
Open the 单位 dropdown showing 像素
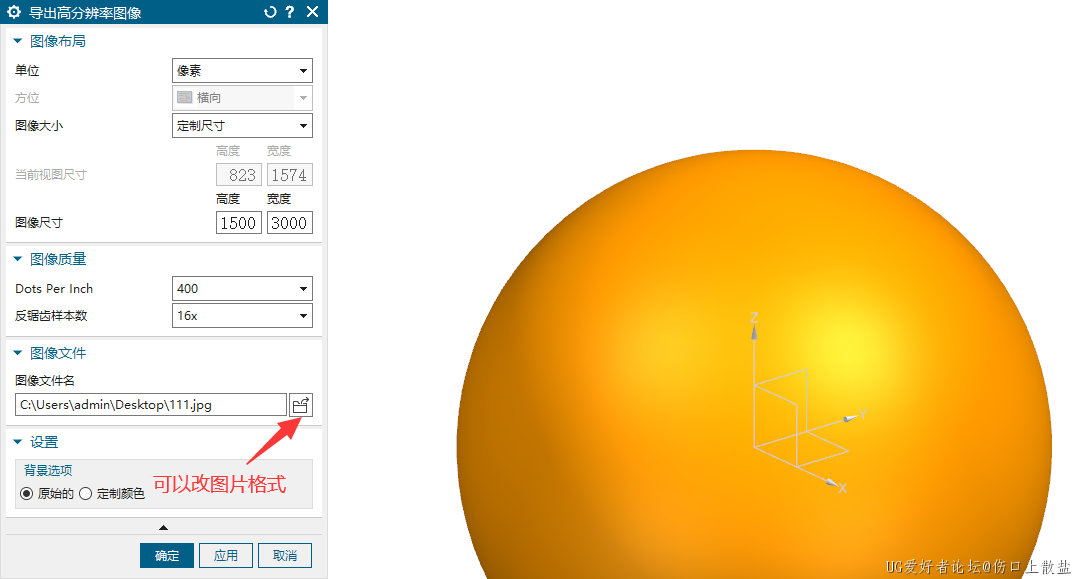[242, 71]
